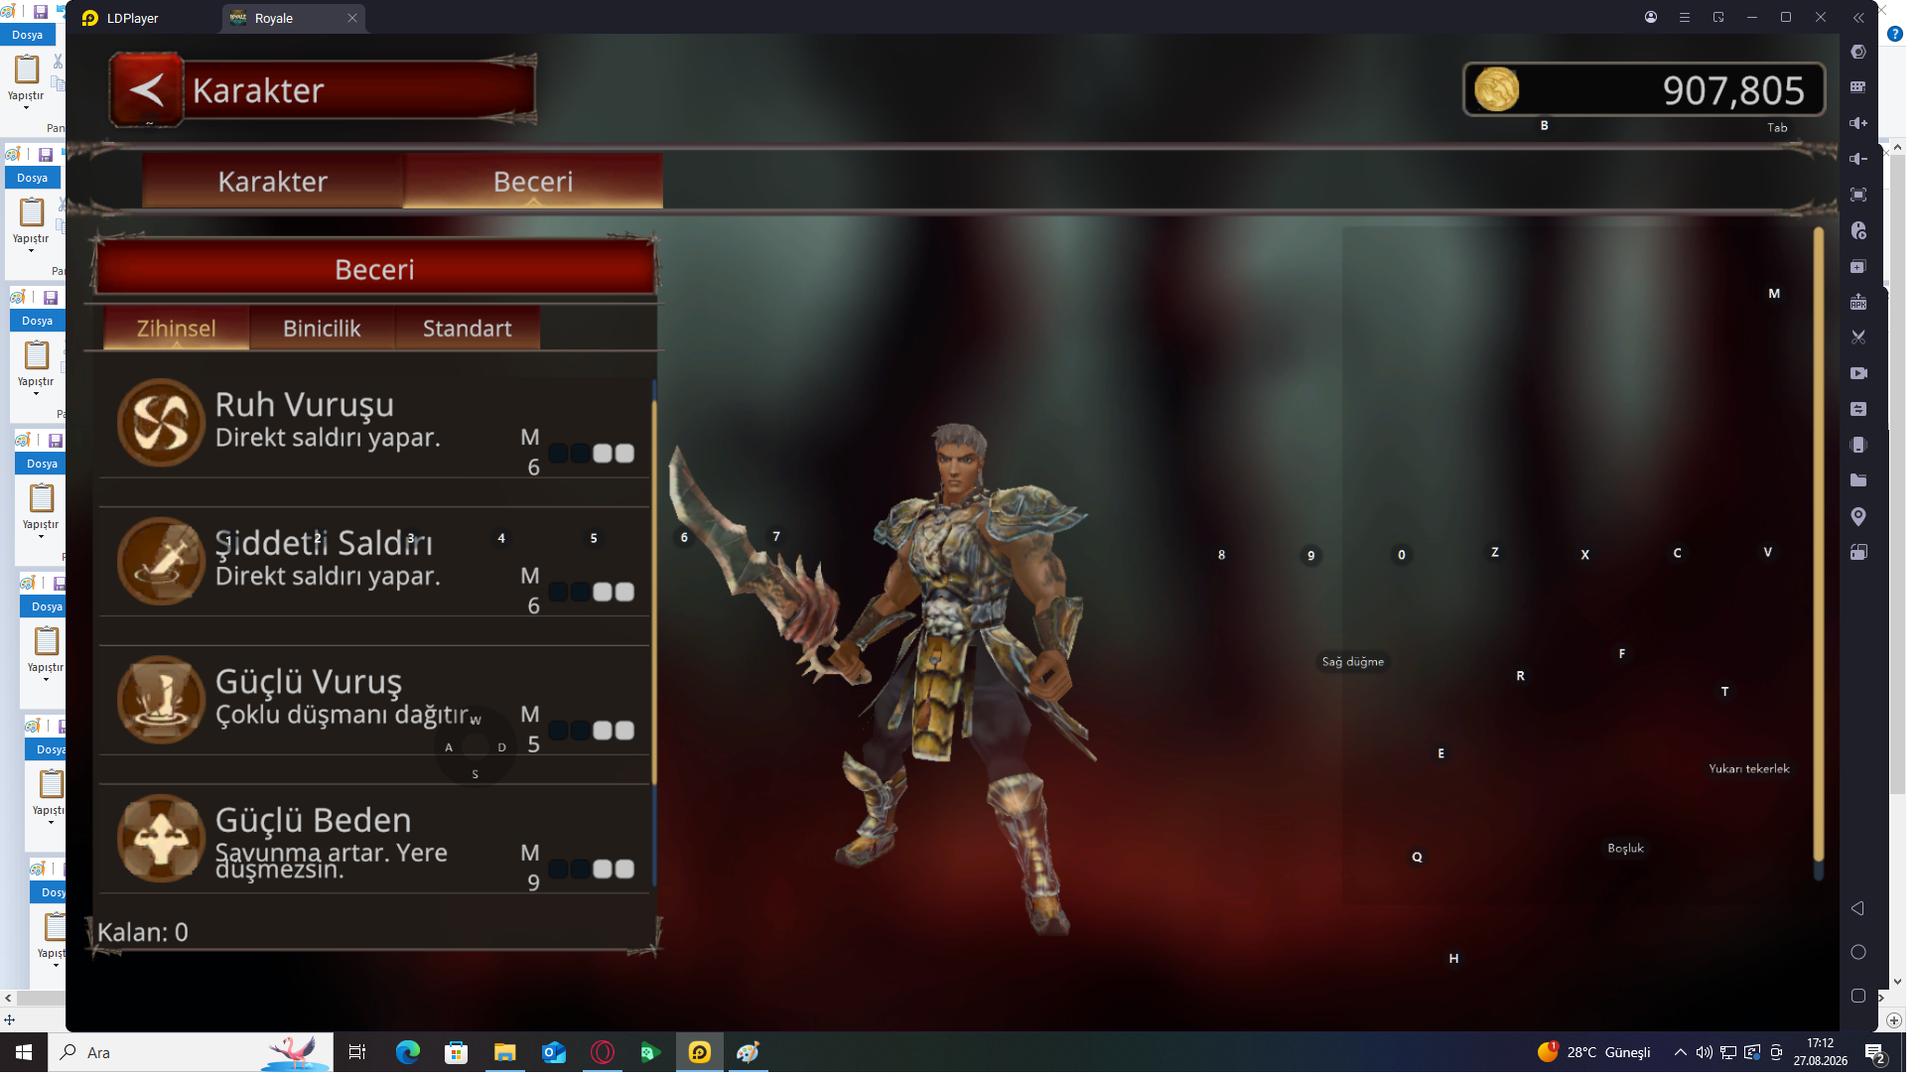
Task: Select the Şiddetli Saldırı skill name
Action: [324, 543]
